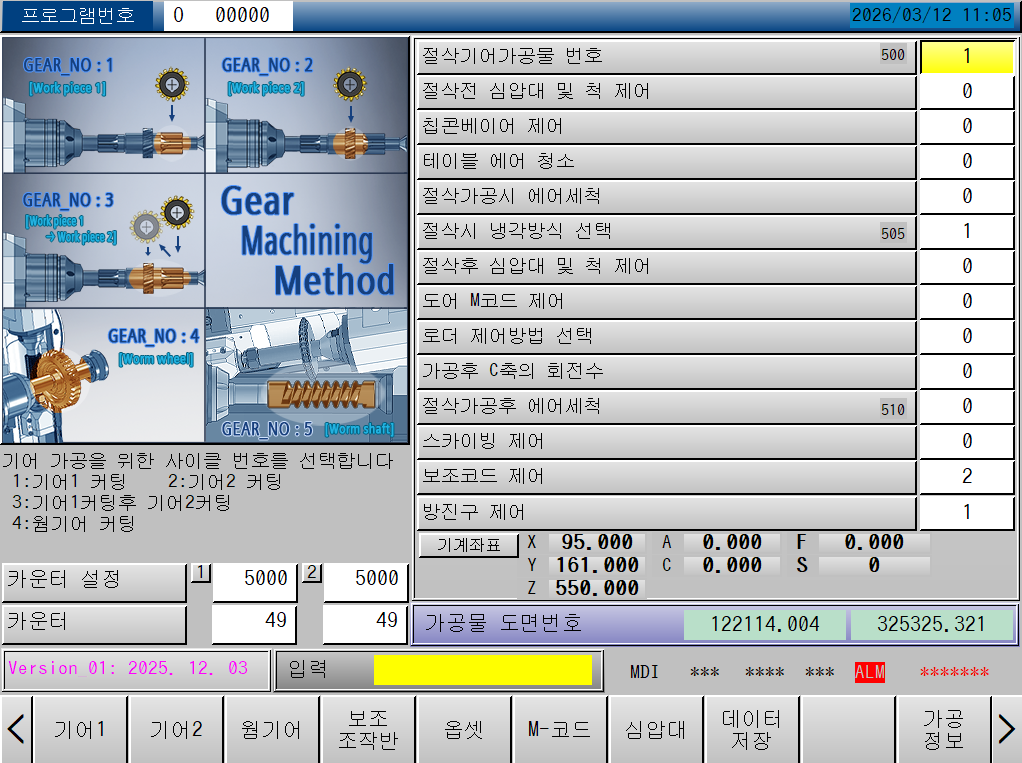
Task: Open the 보조 조작반 softkey tab
Action: [x=368, y=729]
